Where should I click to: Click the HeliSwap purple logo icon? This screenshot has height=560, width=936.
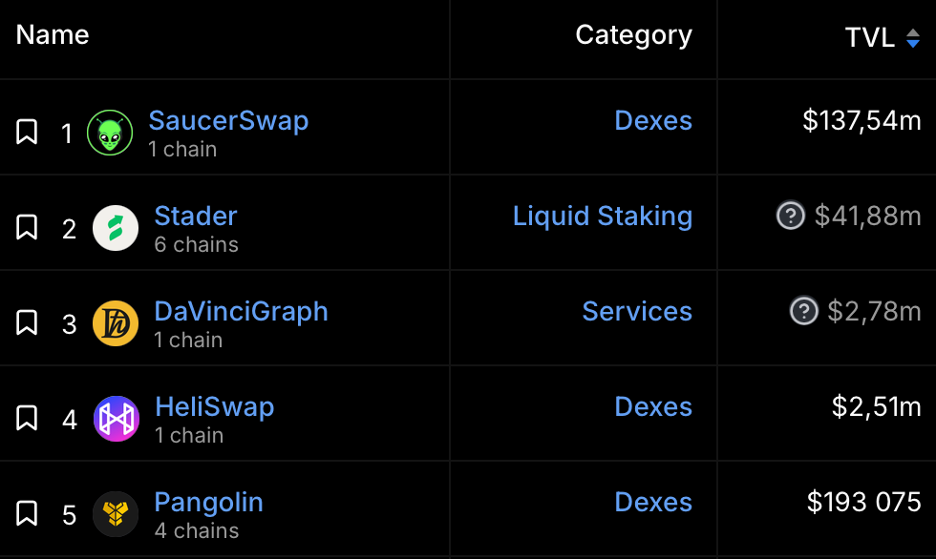pyautogui.click(x=116, y=419)
